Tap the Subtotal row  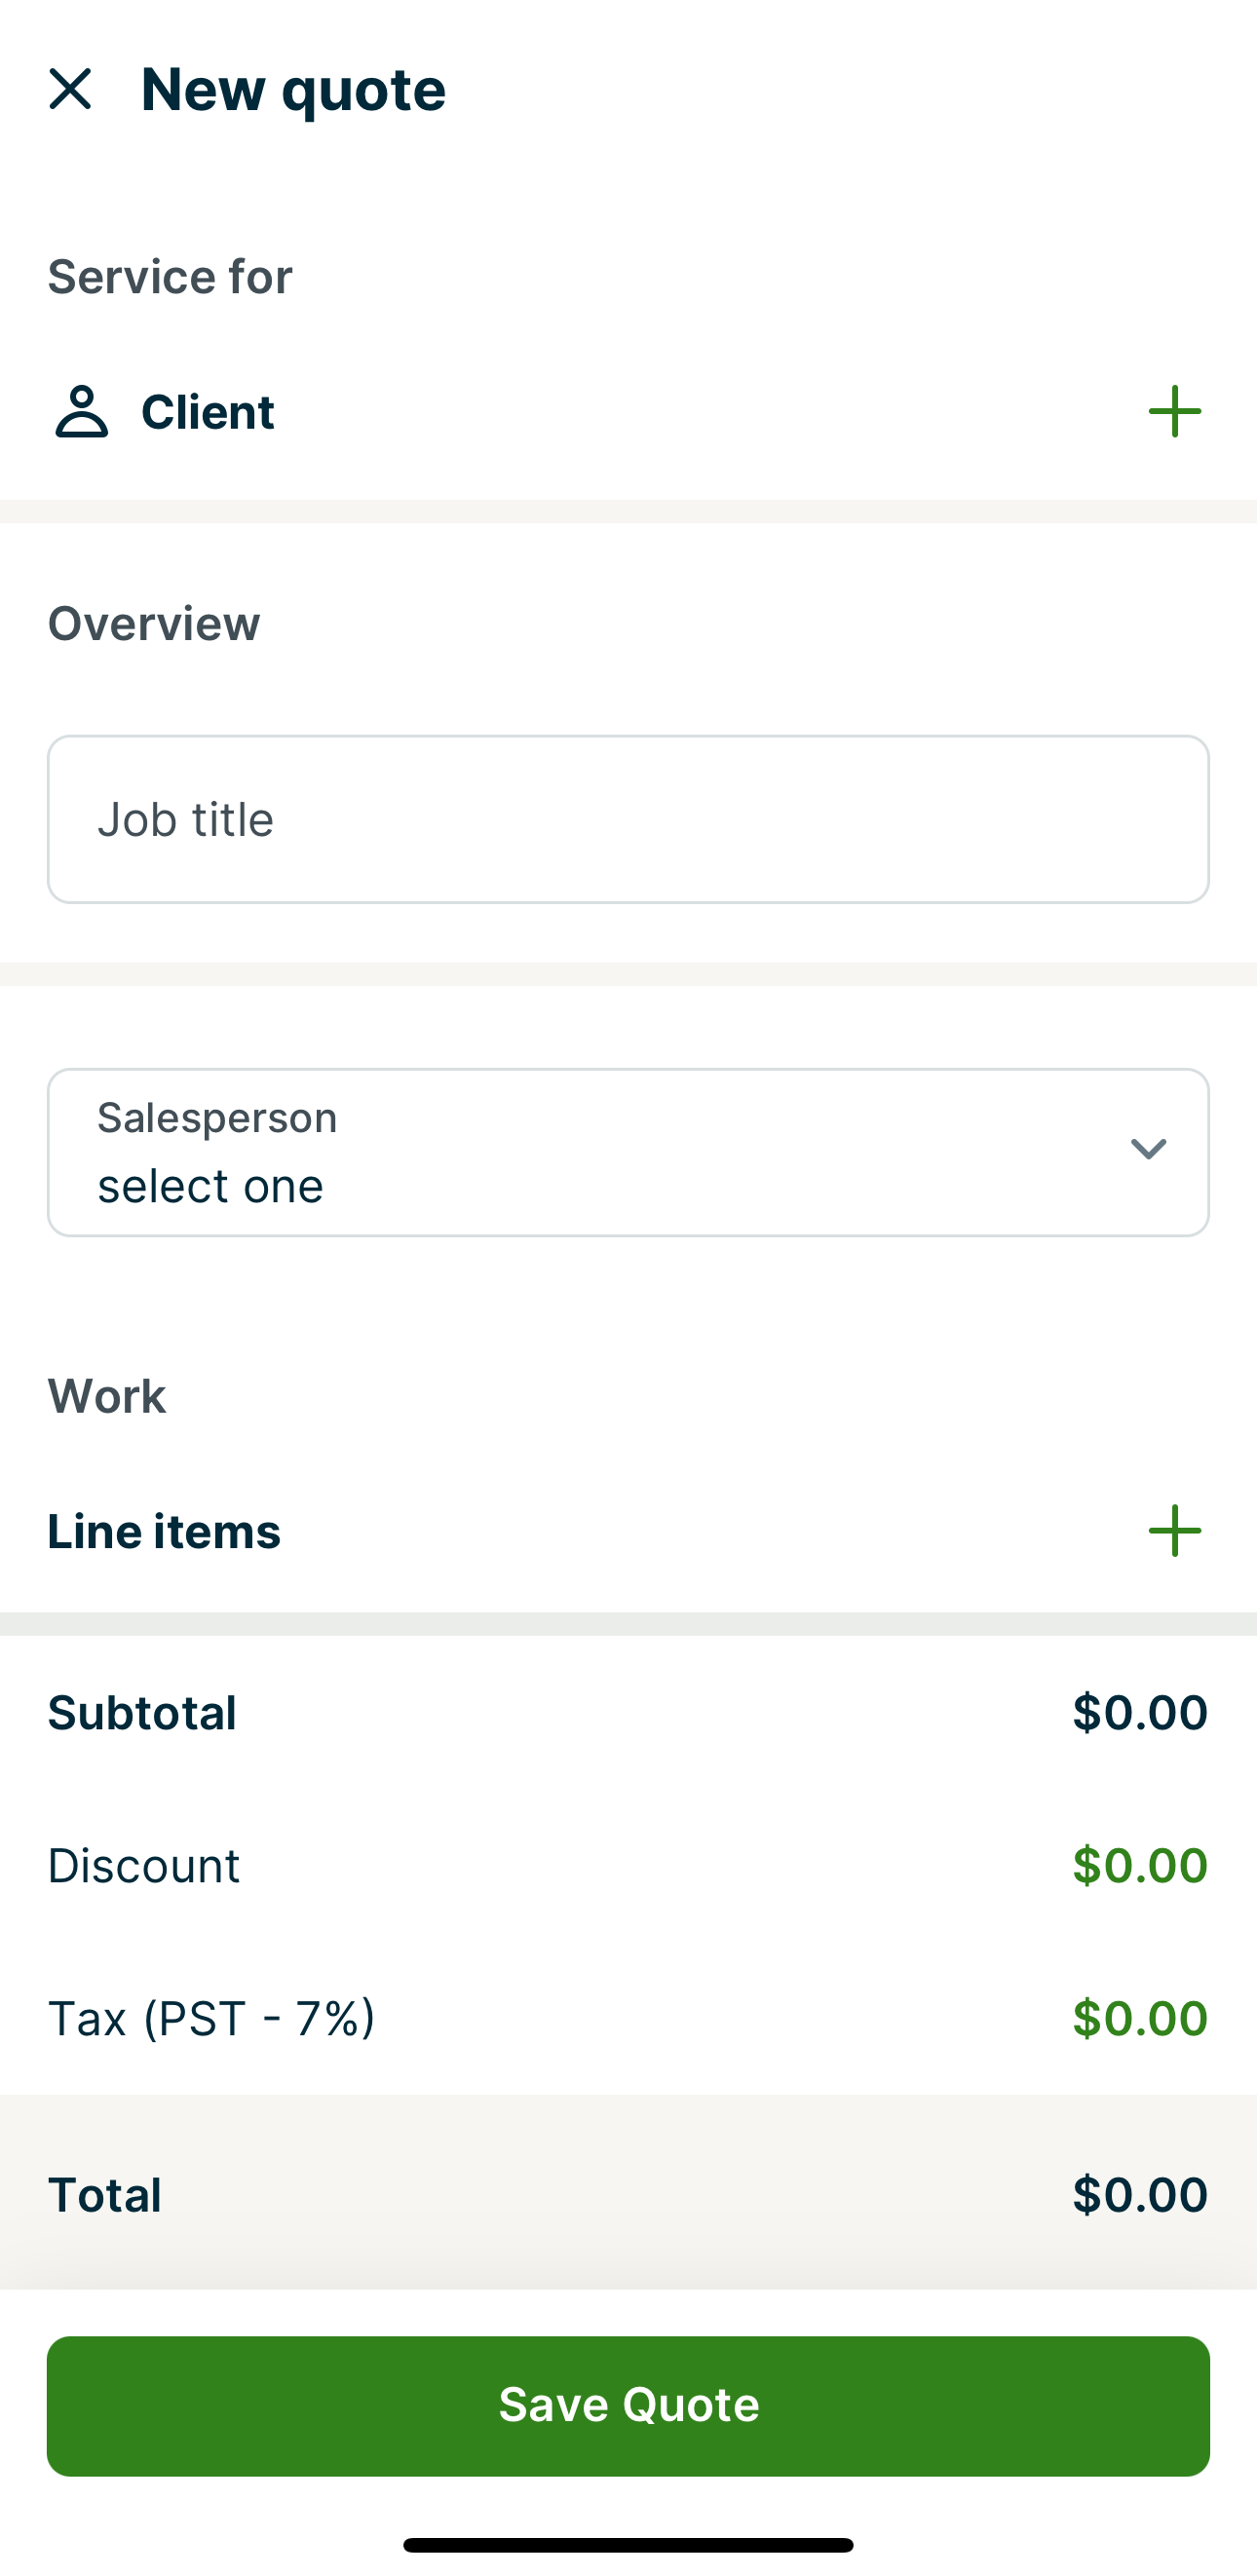pyautogui.click(x=628, y=1711)
